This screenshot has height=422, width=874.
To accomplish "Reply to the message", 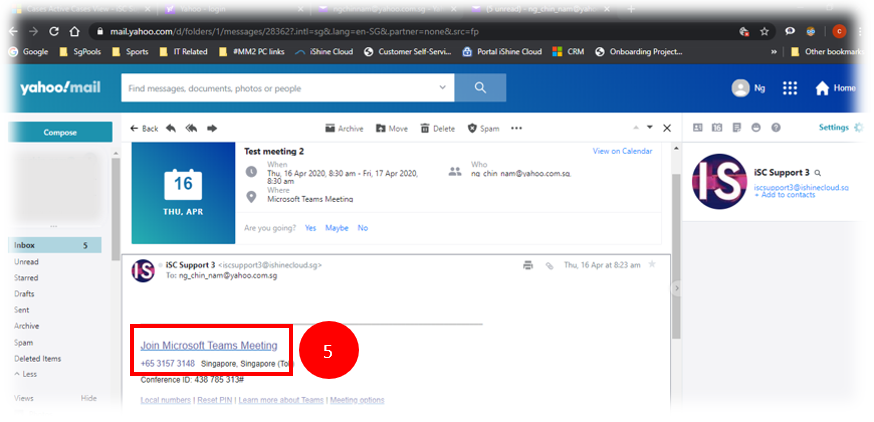I will (x=171, y=128).
